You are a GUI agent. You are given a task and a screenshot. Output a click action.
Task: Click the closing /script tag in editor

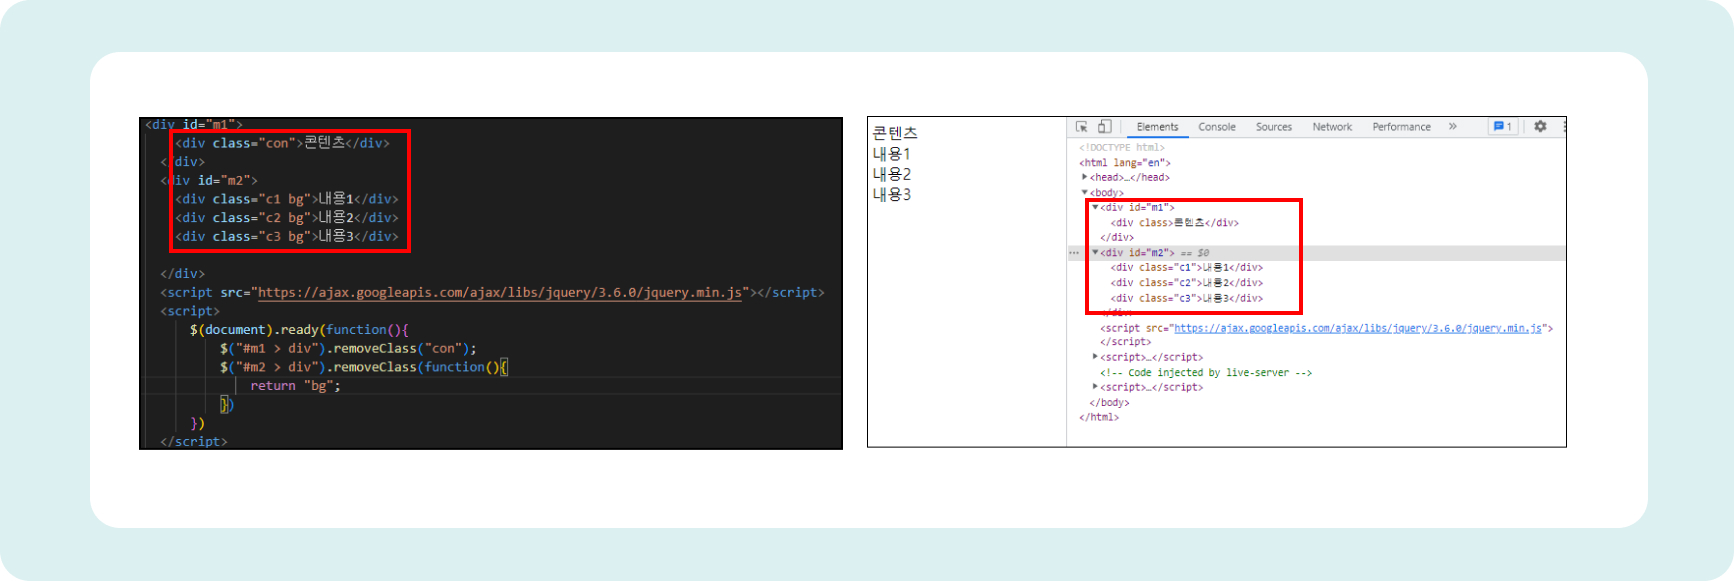tap(194, 441)
